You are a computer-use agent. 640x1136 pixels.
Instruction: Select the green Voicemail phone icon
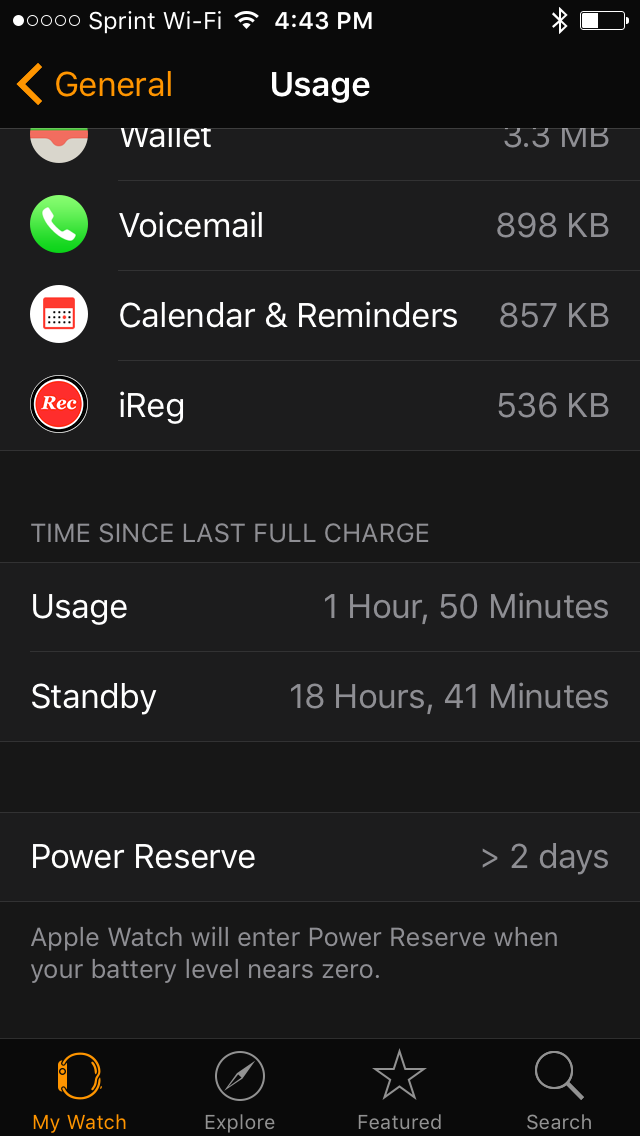pos(59,225)
